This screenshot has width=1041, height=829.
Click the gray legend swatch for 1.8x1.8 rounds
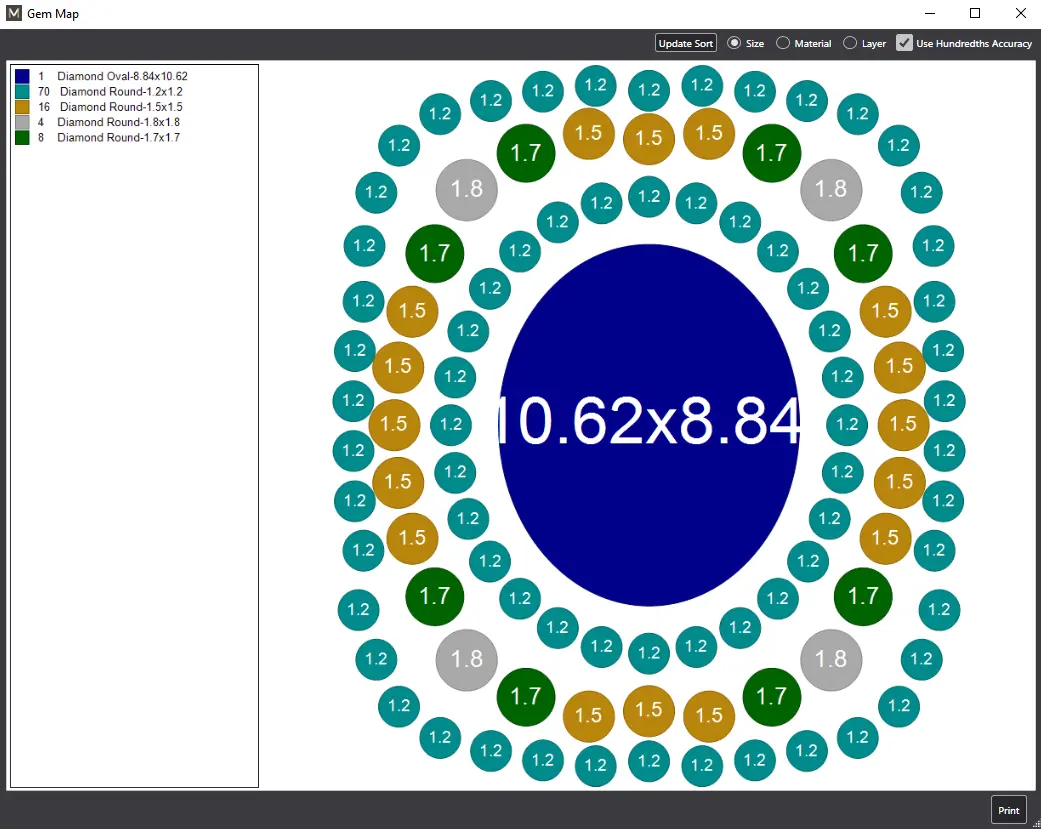point(22,122)
